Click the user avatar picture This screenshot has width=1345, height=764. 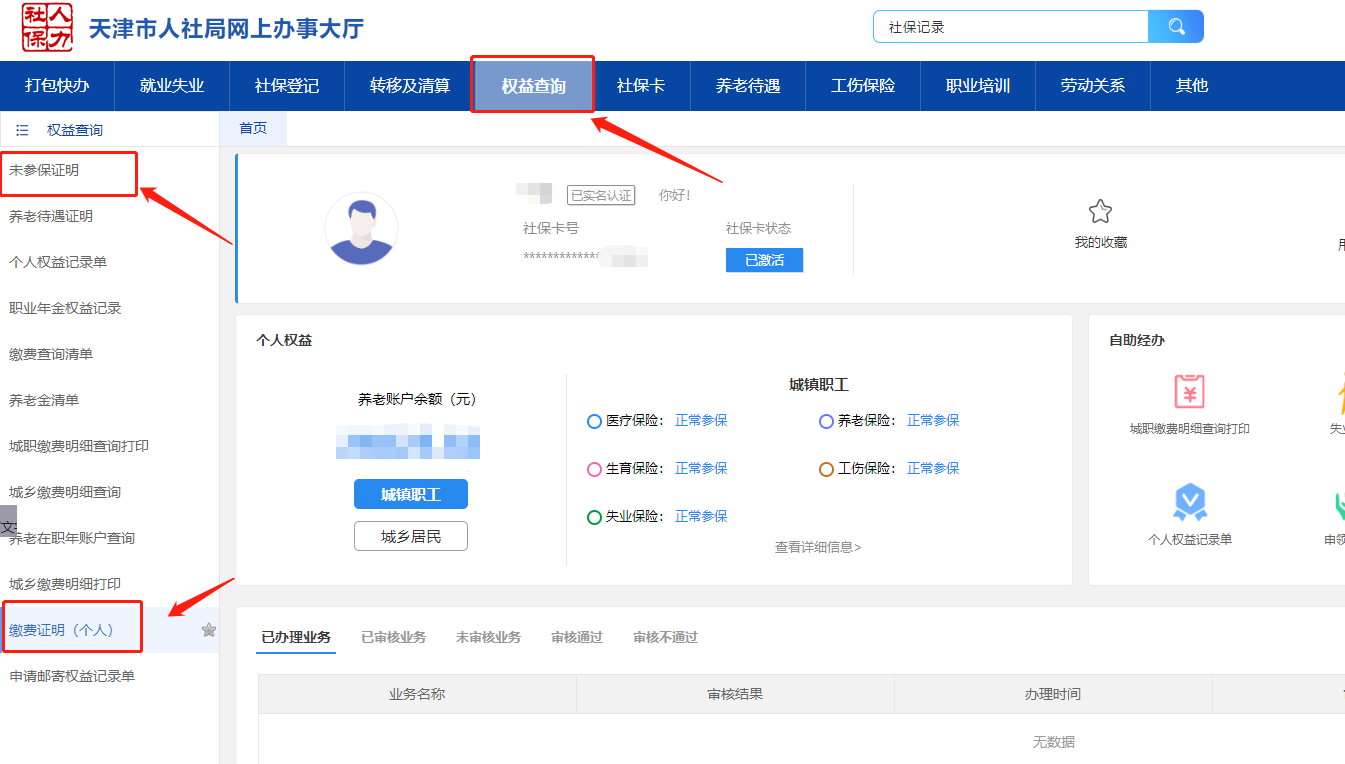[361, 229]
